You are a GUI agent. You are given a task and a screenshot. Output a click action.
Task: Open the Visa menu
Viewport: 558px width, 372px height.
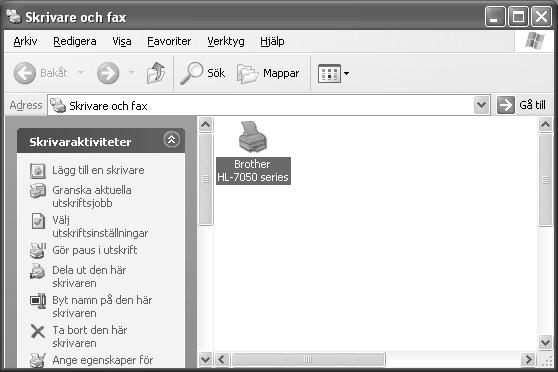tap(122, 41)
